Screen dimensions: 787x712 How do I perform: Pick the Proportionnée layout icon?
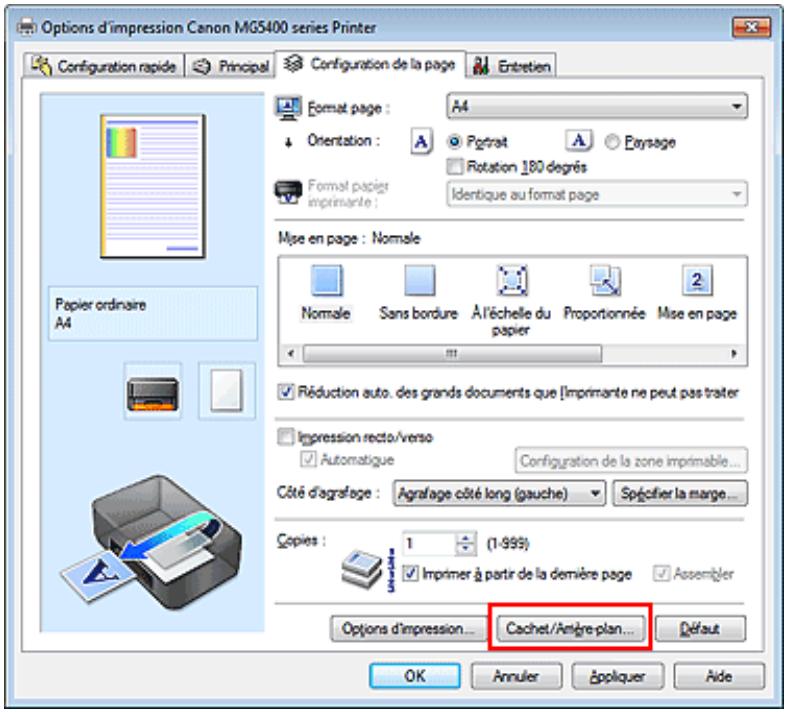[x=605, y=280]
